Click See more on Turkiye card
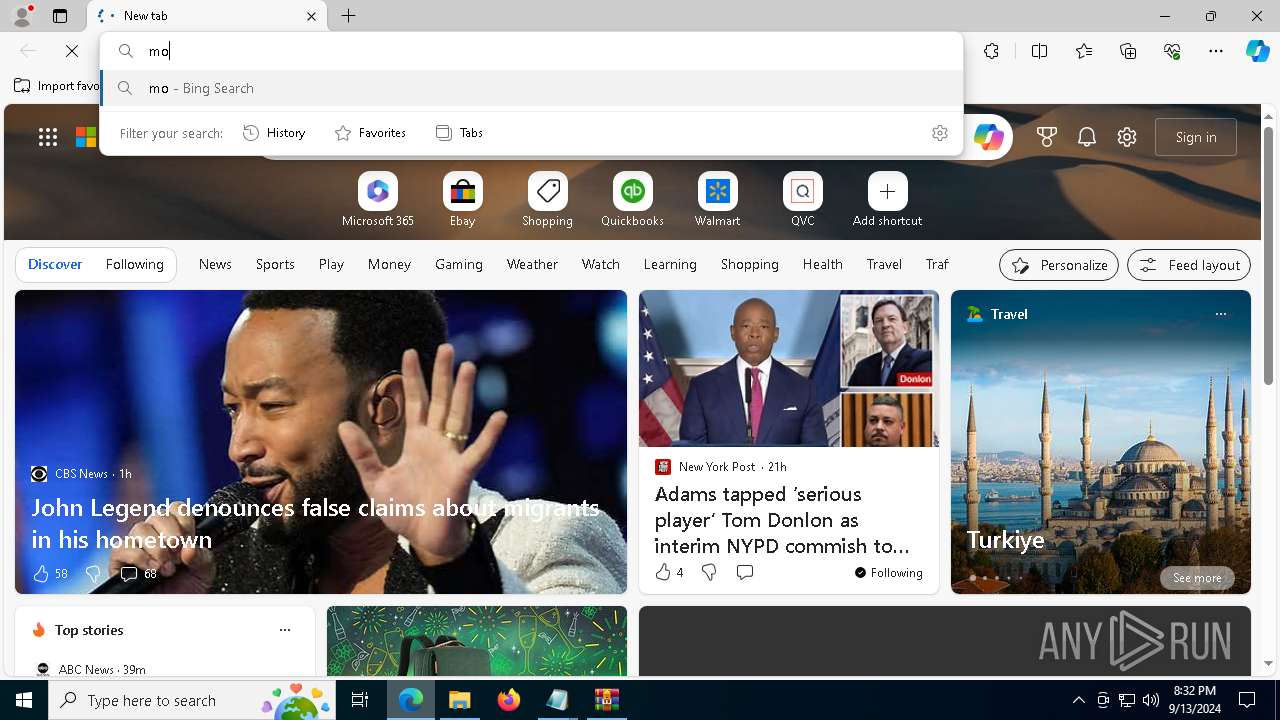The image size is (1280, 720). 1197,578
